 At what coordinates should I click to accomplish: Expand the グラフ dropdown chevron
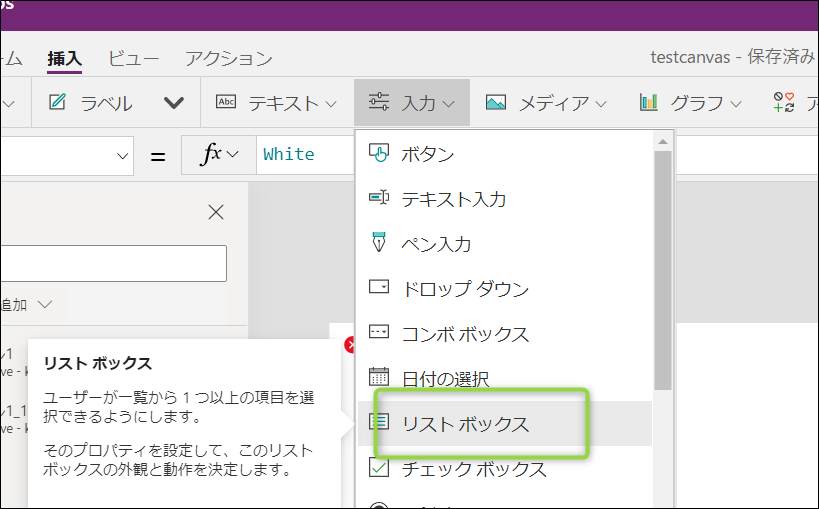[736, 104]
